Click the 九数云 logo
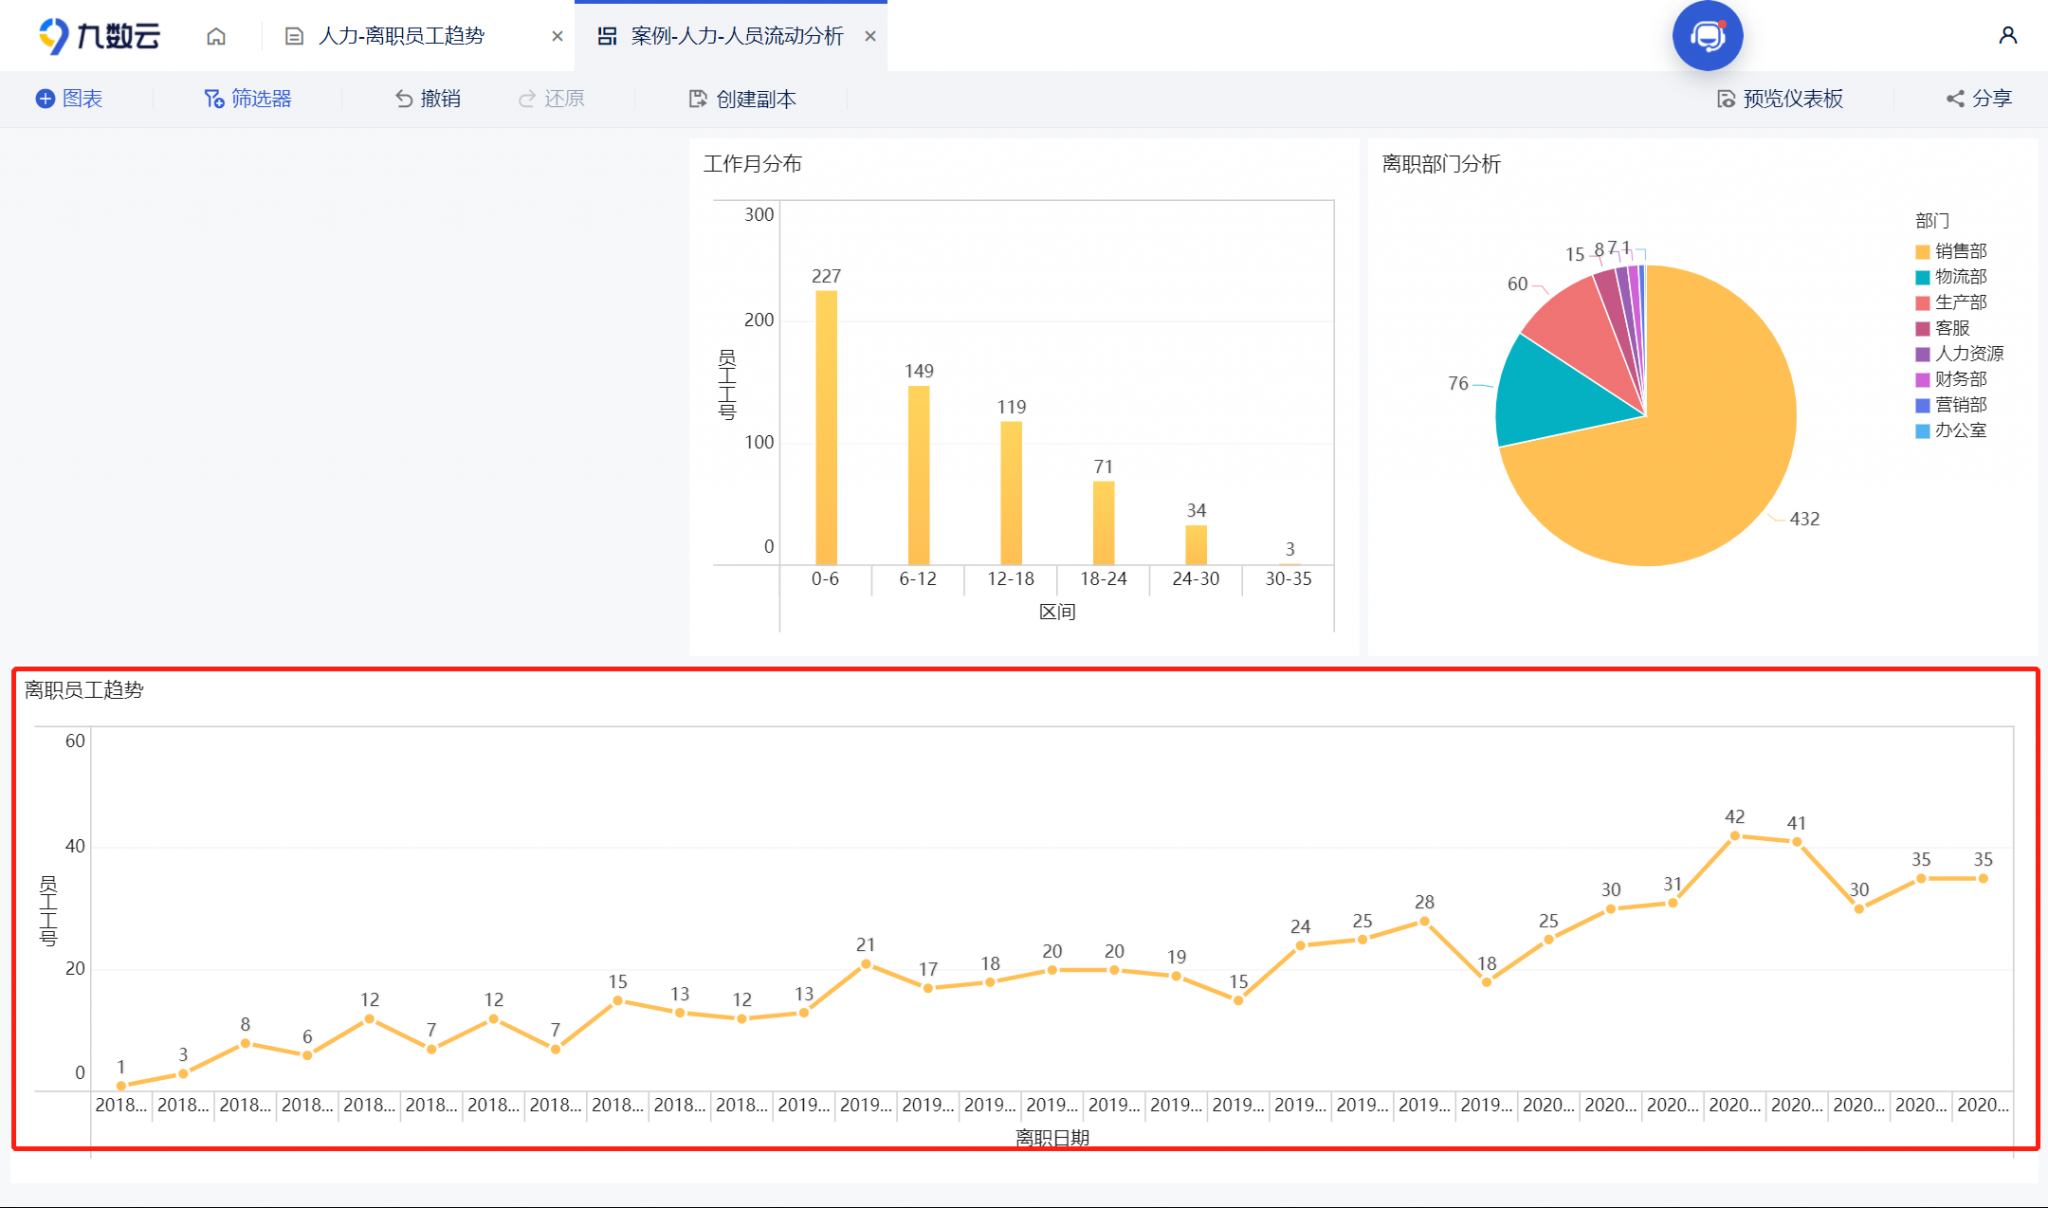This screenshot has height=1208, width=2048. 95,33
